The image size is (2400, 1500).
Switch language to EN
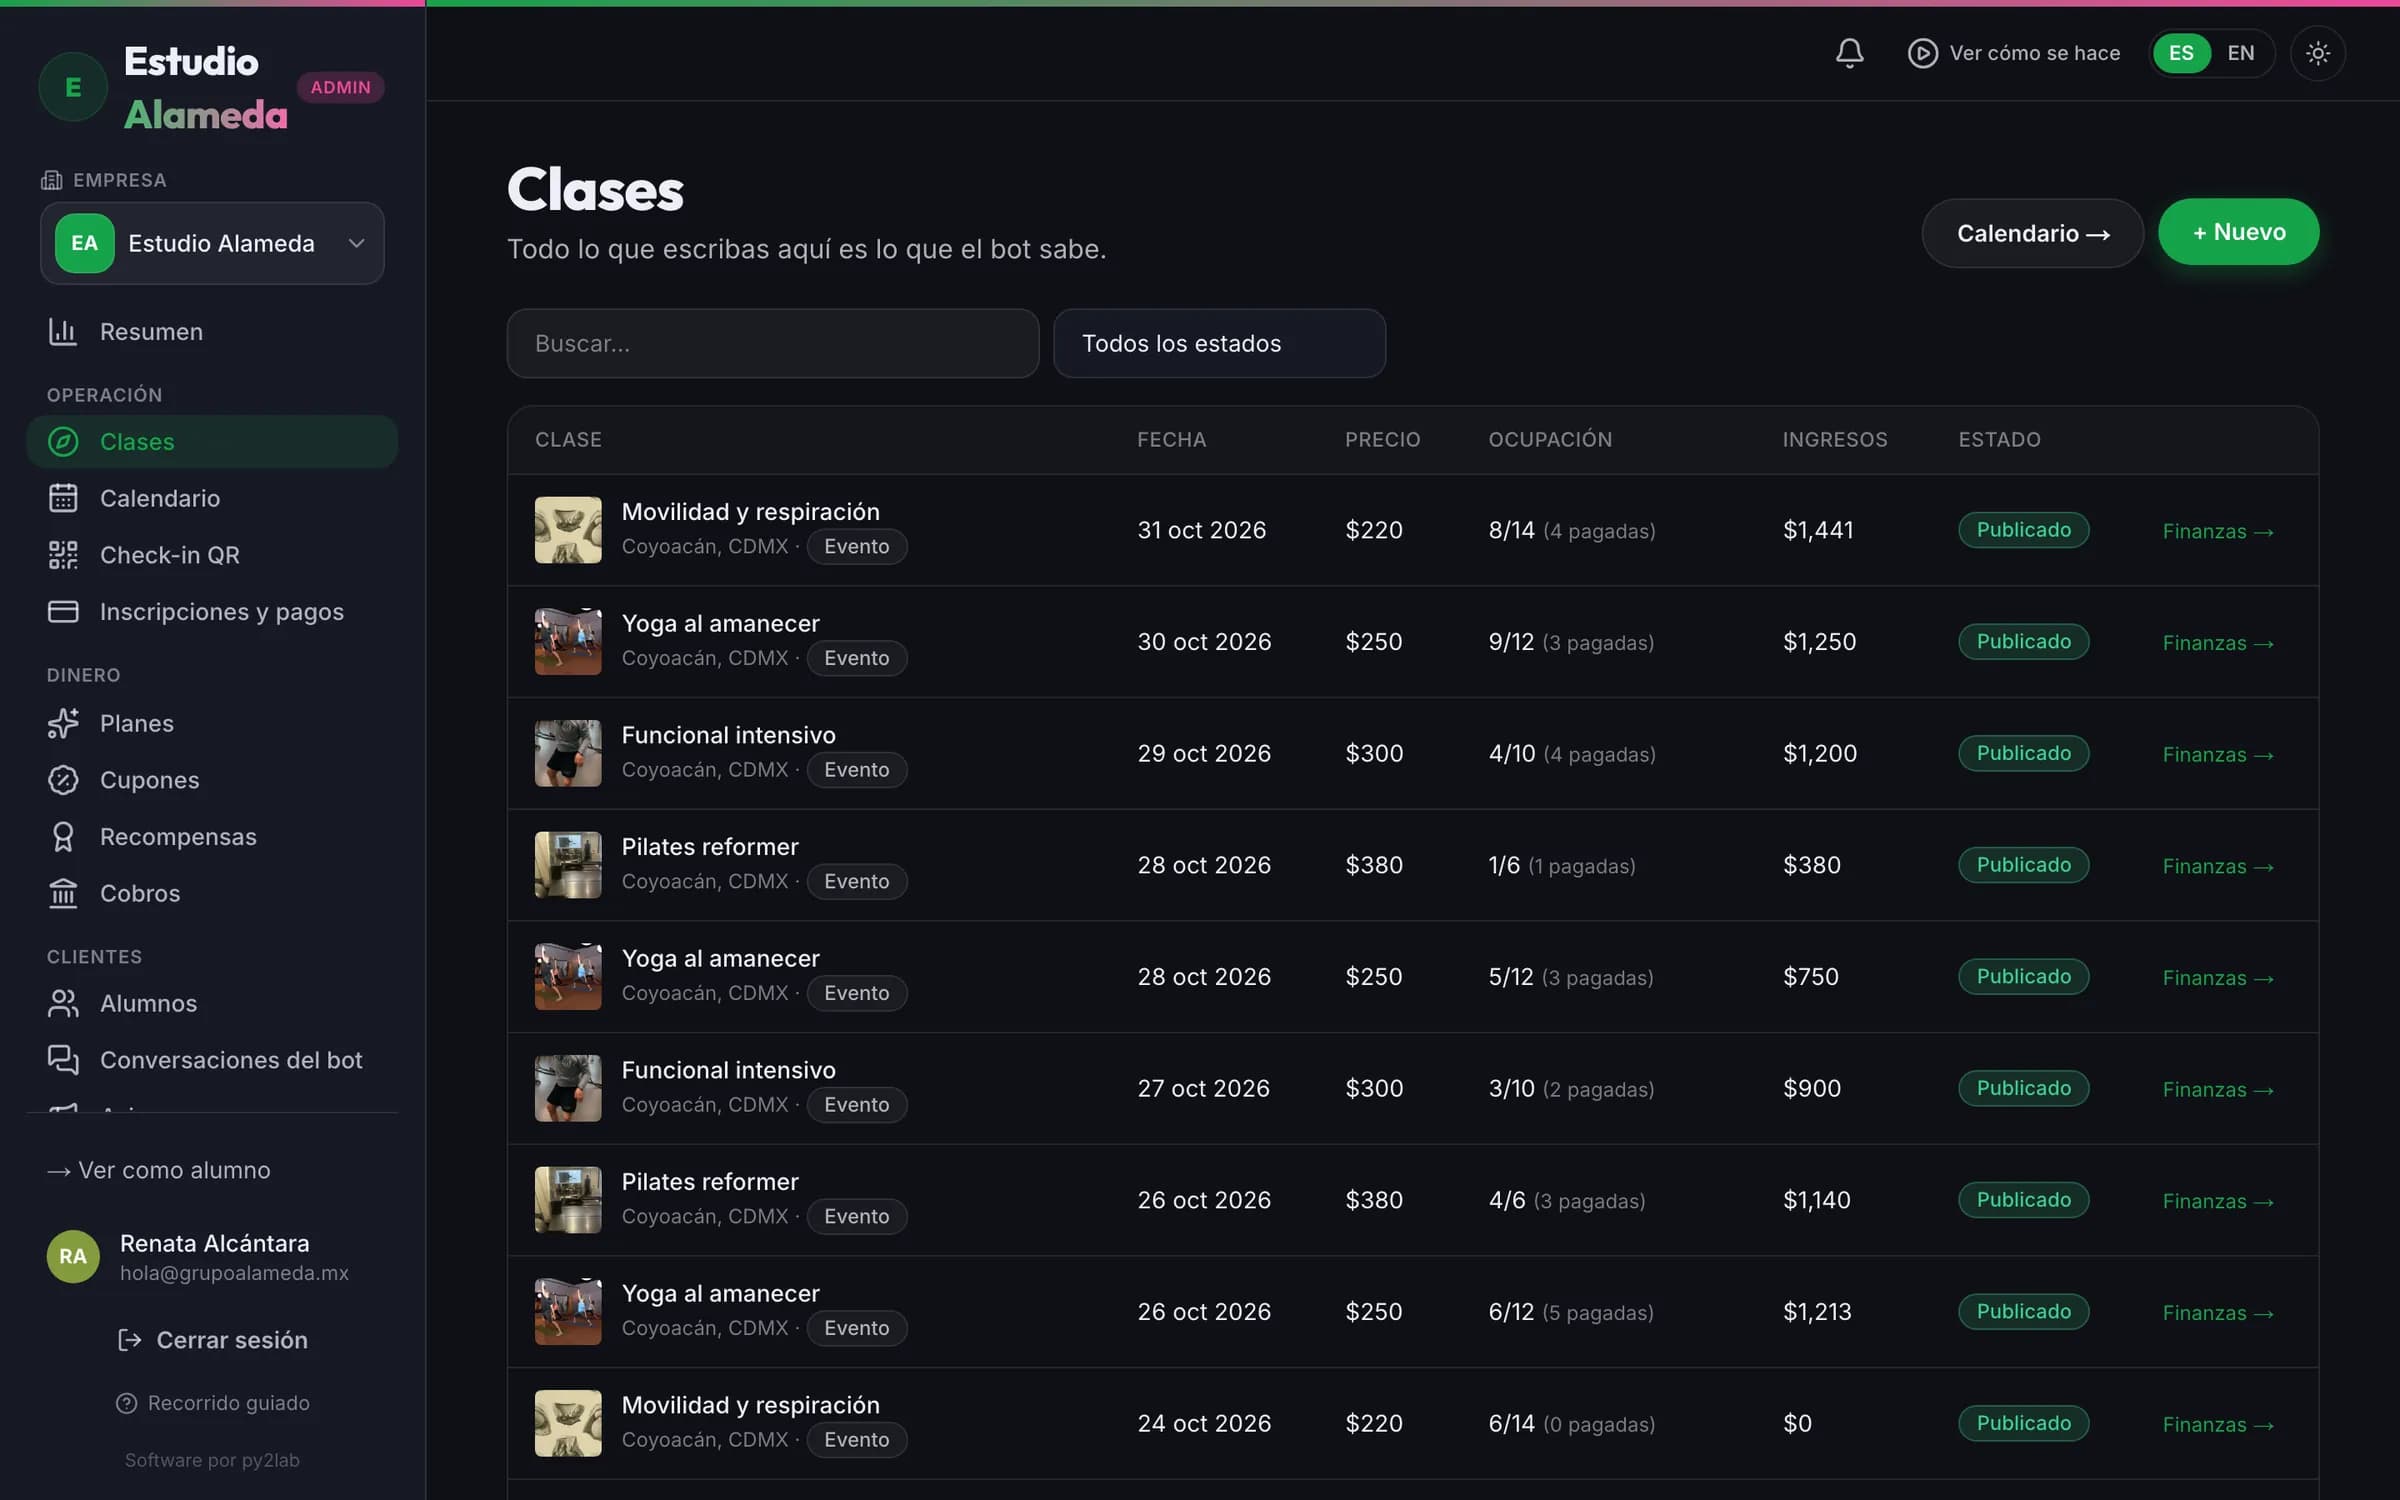pyautogui.click(x=2241, y=53)
